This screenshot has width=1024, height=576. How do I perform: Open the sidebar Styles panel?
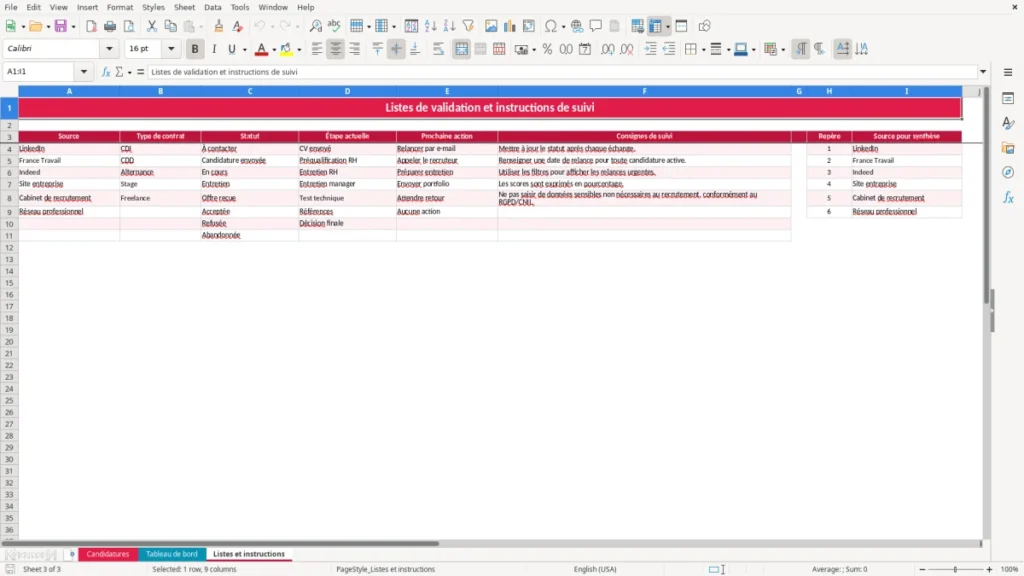tap(1008, 123)
